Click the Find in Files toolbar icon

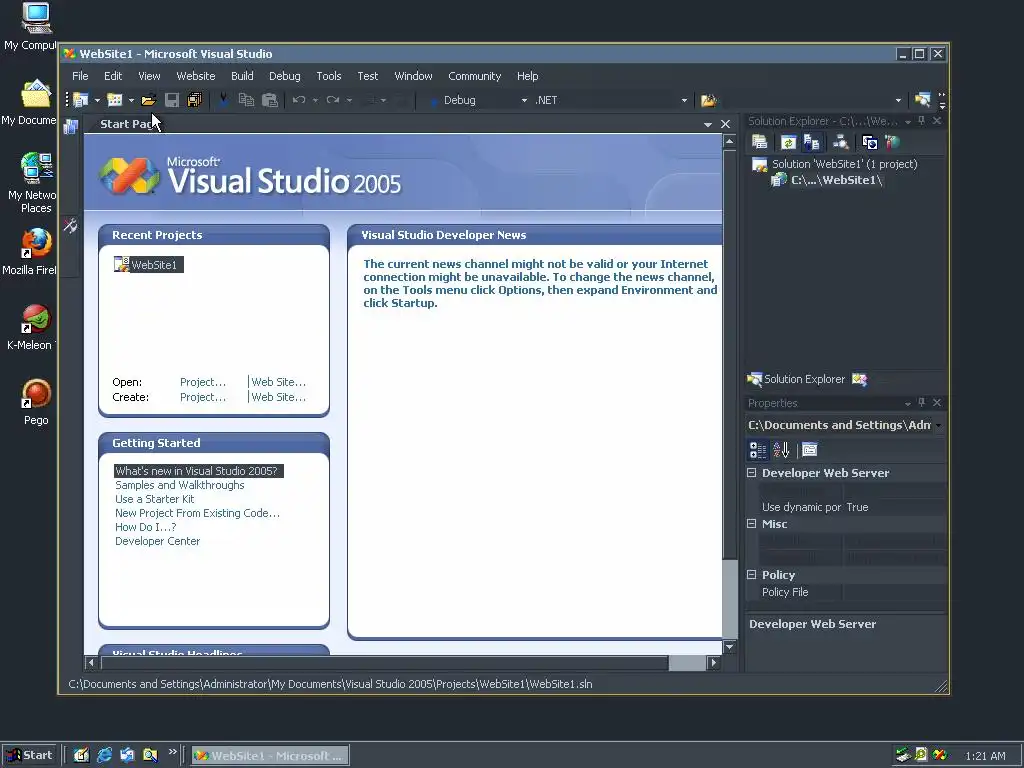(x=709, y=100)
